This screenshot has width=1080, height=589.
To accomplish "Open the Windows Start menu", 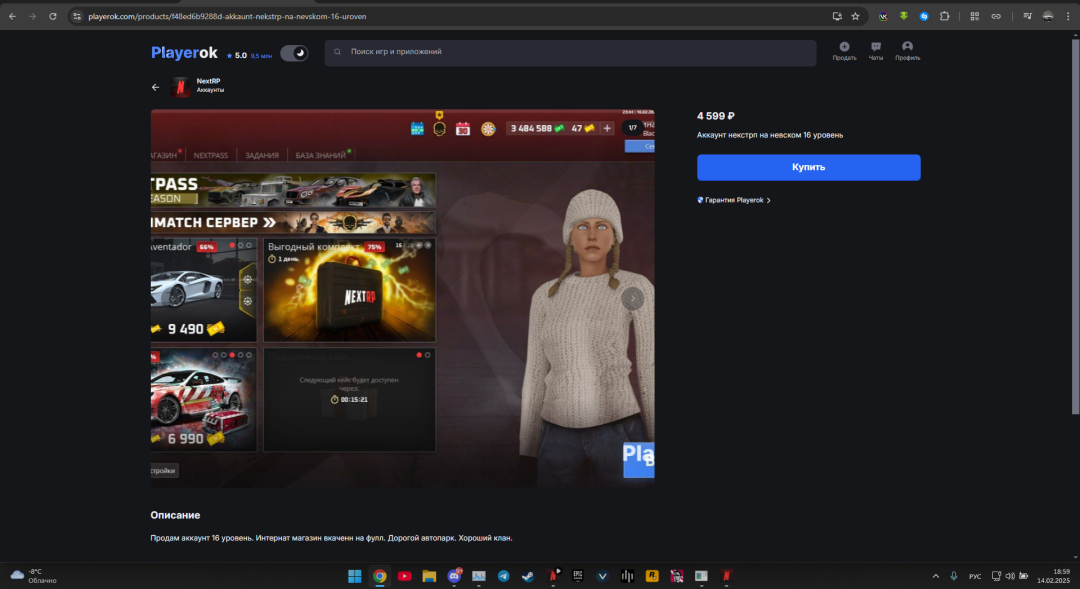I will point(355,576).
